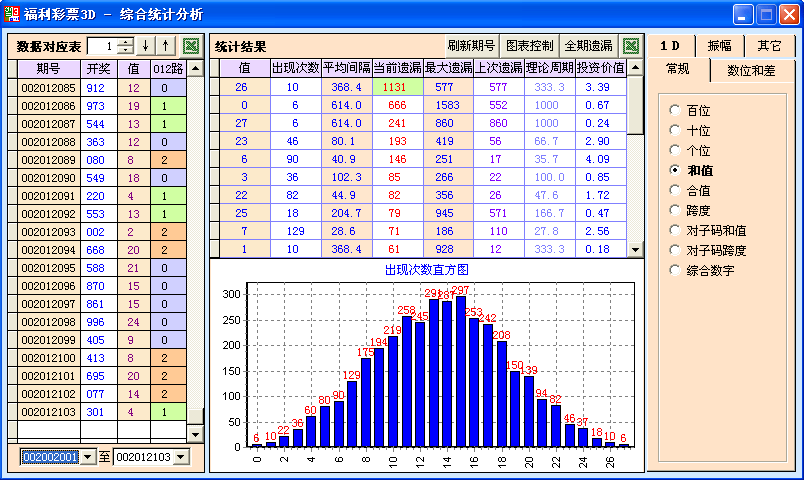This screenshot has height=480, width=804.
Task: Choose the 综合数字 radio button
Action: pyautogui.click(x=675, y=270)
